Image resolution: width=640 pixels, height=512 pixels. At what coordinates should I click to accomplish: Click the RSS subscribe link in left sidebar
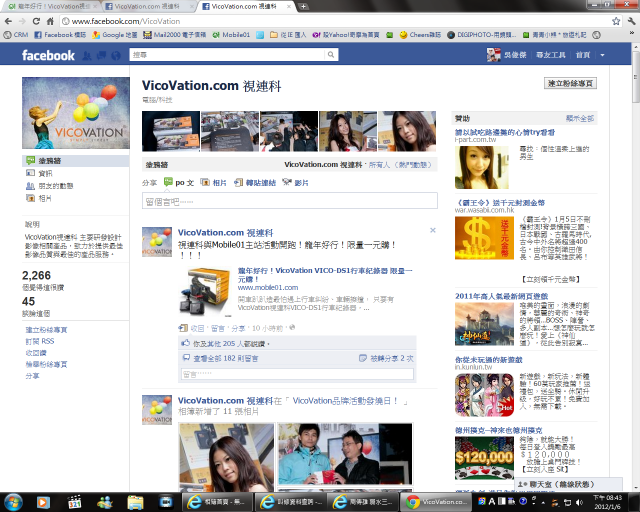click(40, 341)
